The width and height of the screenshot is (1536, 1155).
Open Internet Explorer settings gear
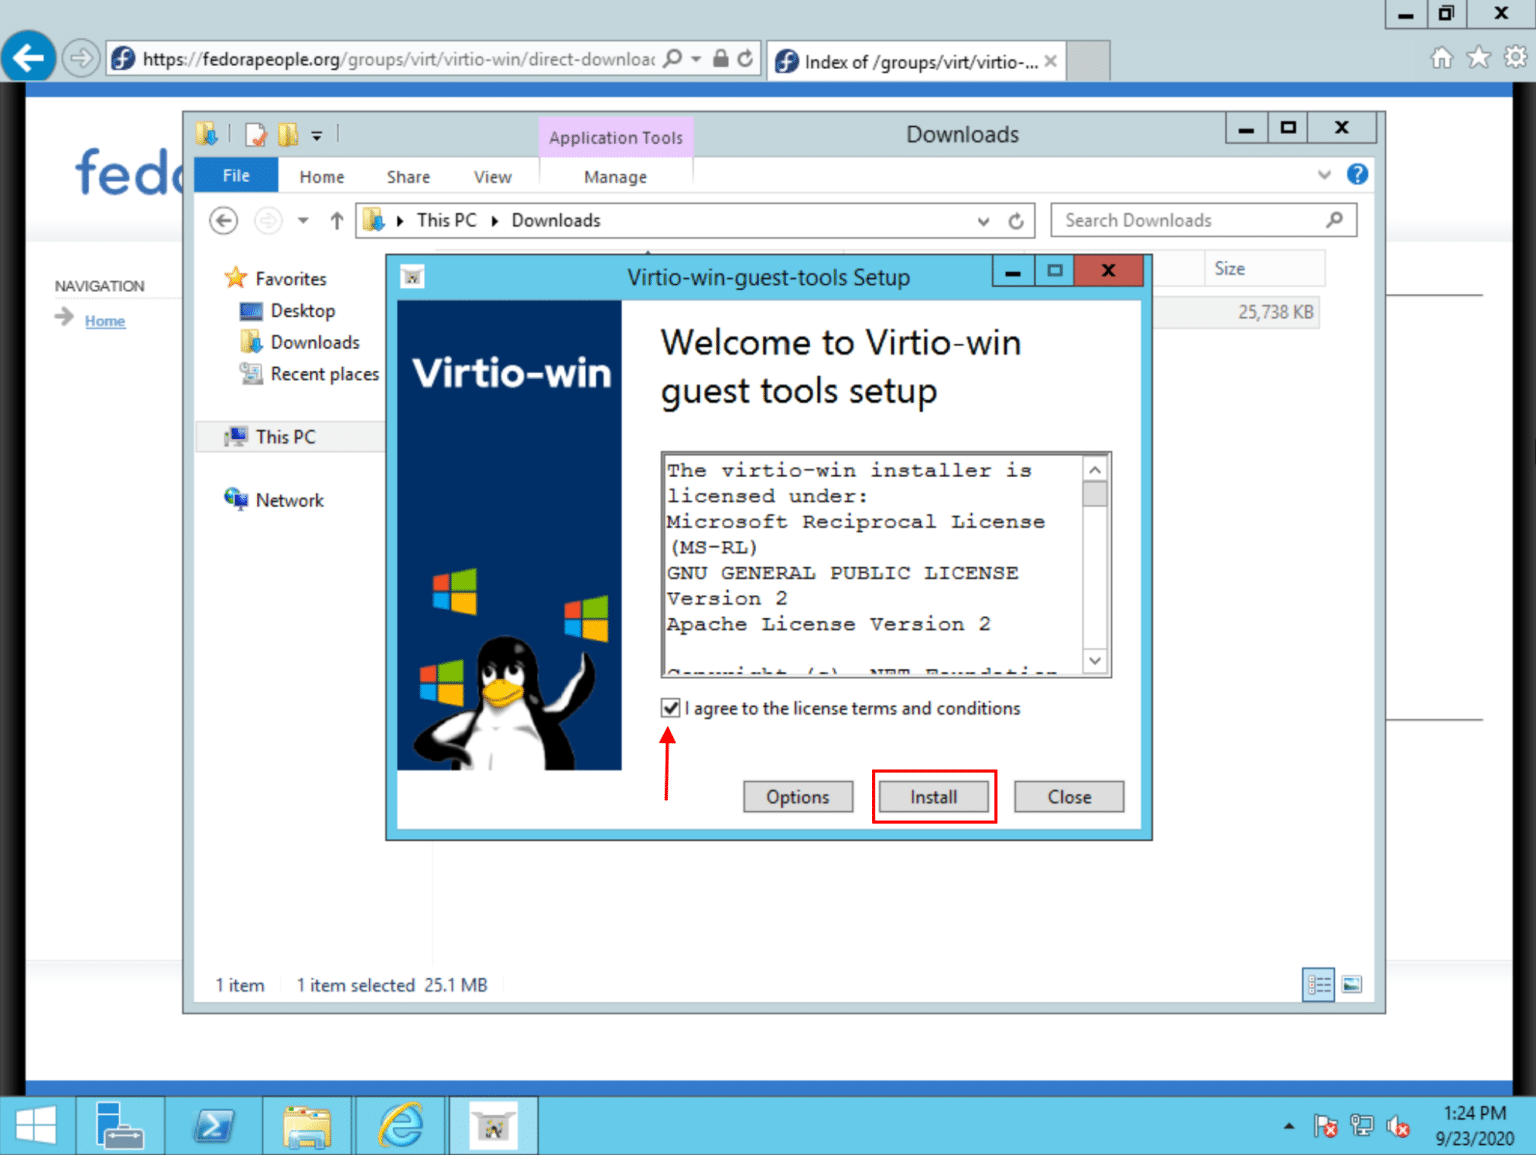pyautogui.click(x=1515, y=58)
